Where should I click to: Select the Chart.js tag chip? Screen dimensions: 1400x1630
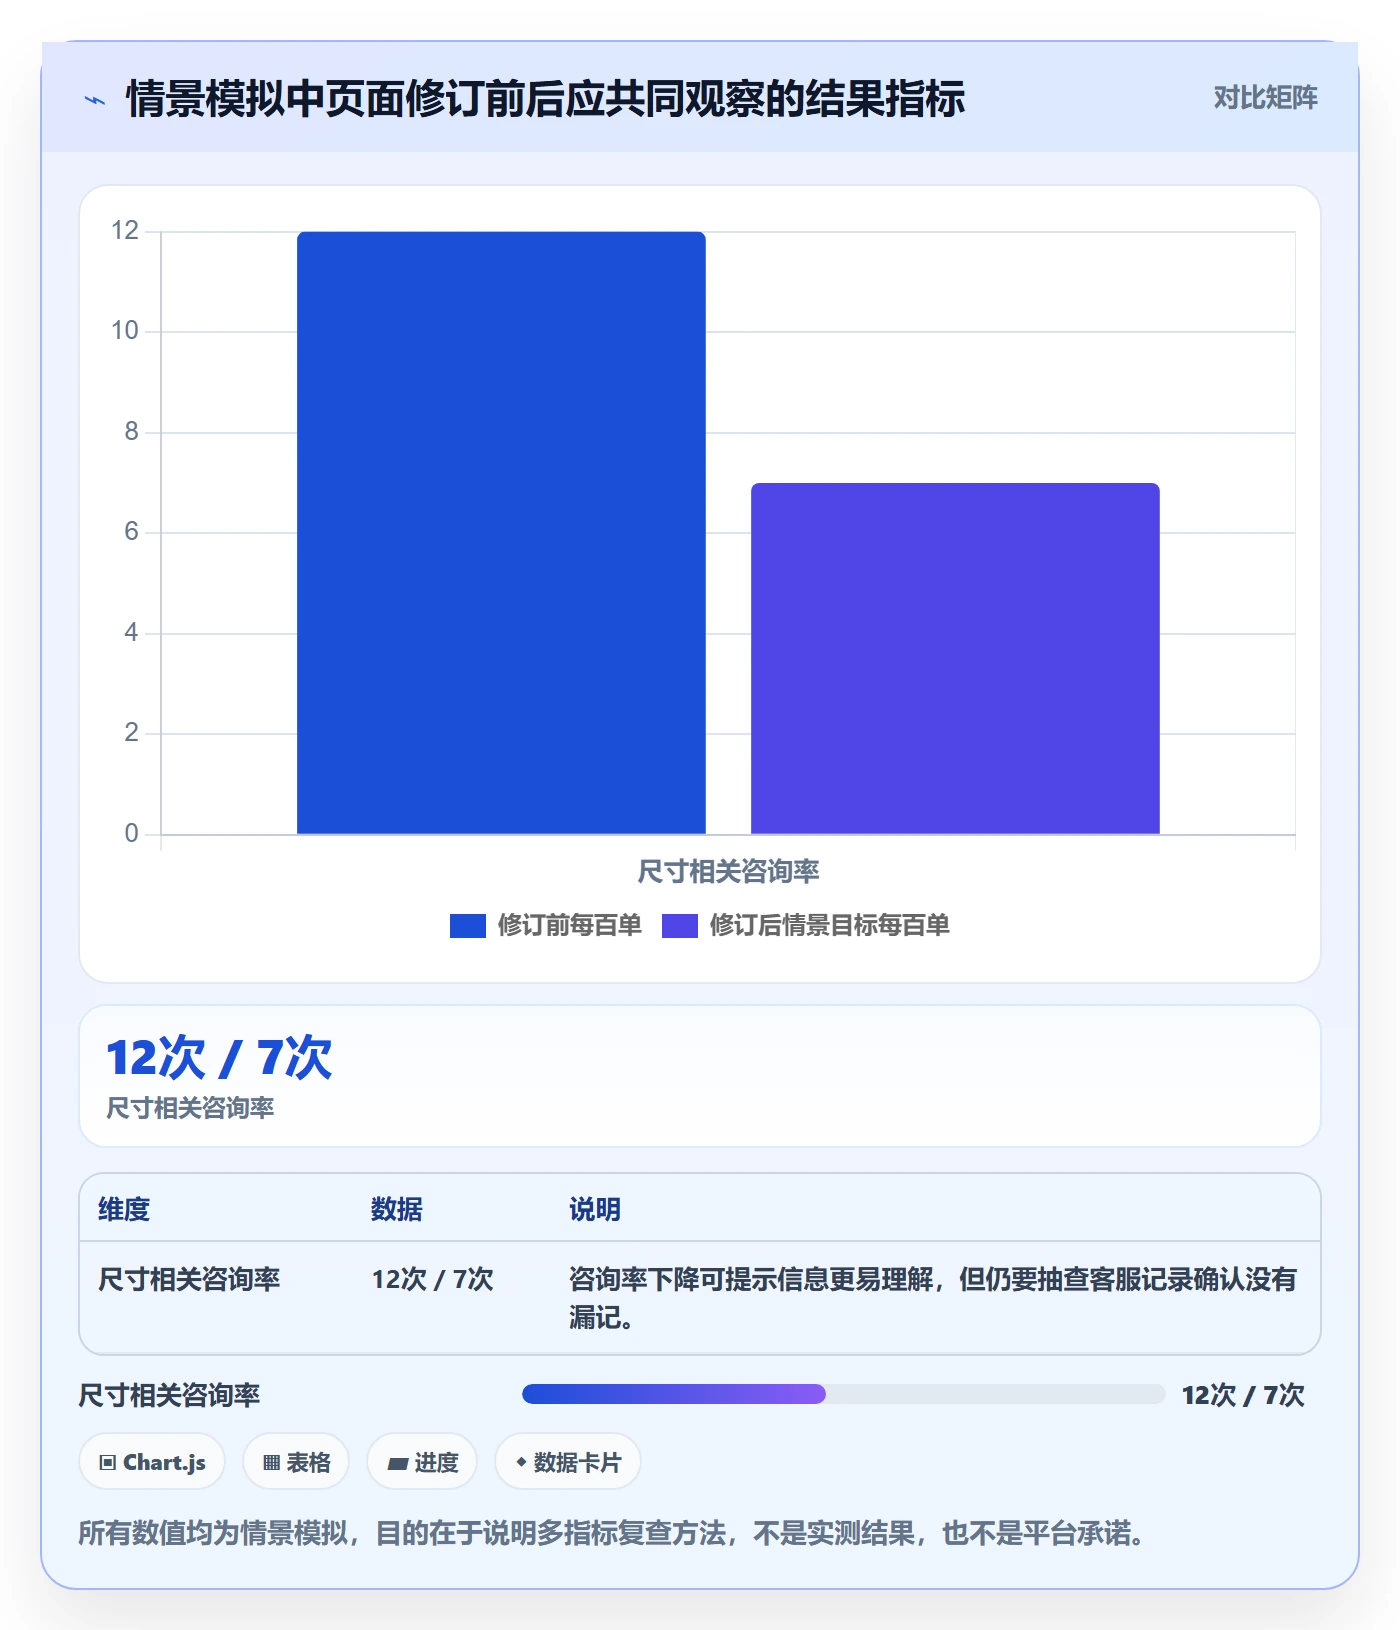click(x=152, y=1462)
